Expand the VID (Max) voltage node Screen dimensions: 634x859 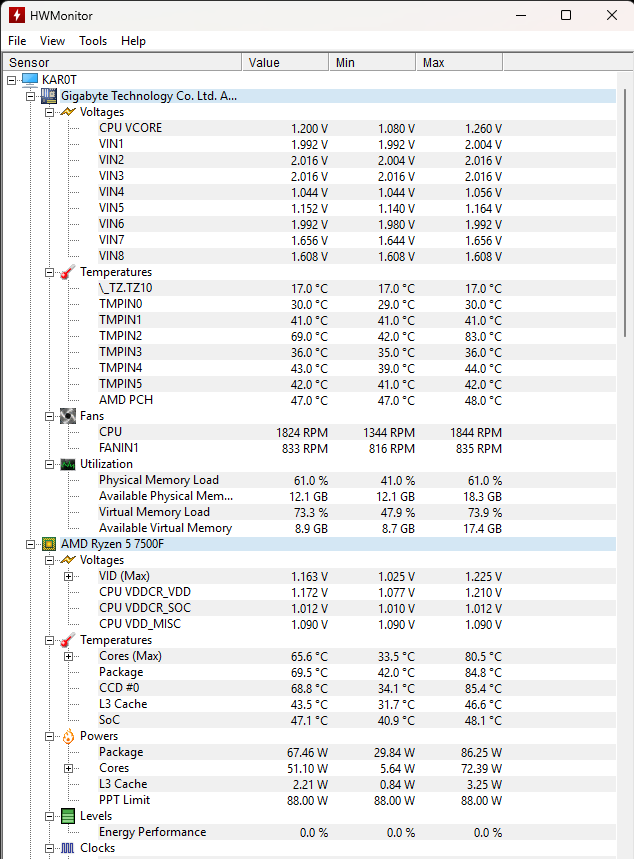[68, 576]
